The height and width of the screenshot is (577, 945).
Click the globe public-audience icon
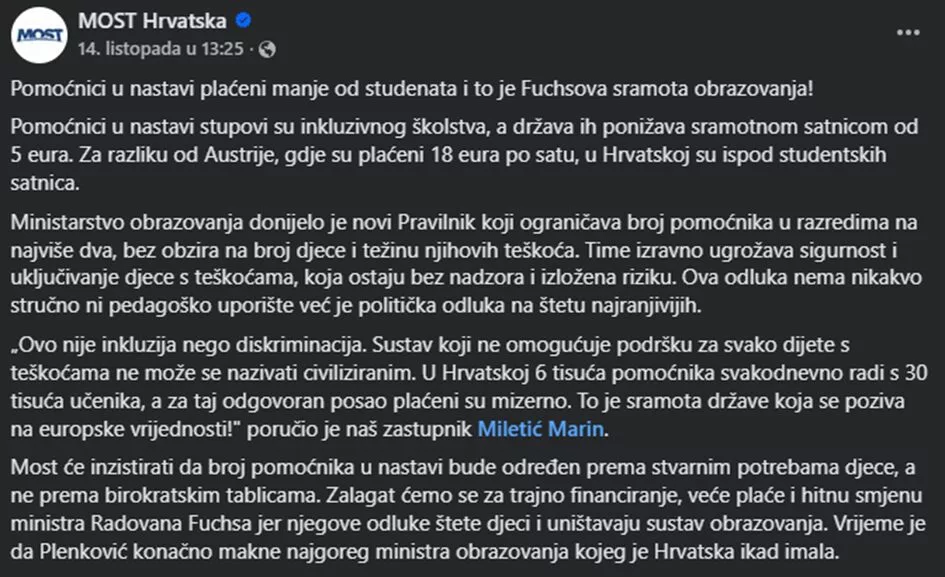point(267,48)
